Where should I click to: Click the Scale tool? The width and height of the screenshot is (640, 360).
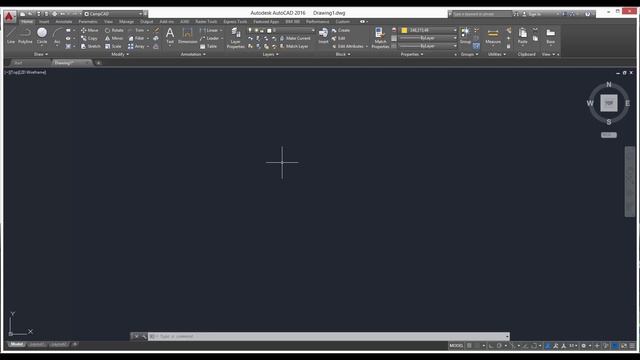click(113, 47)
